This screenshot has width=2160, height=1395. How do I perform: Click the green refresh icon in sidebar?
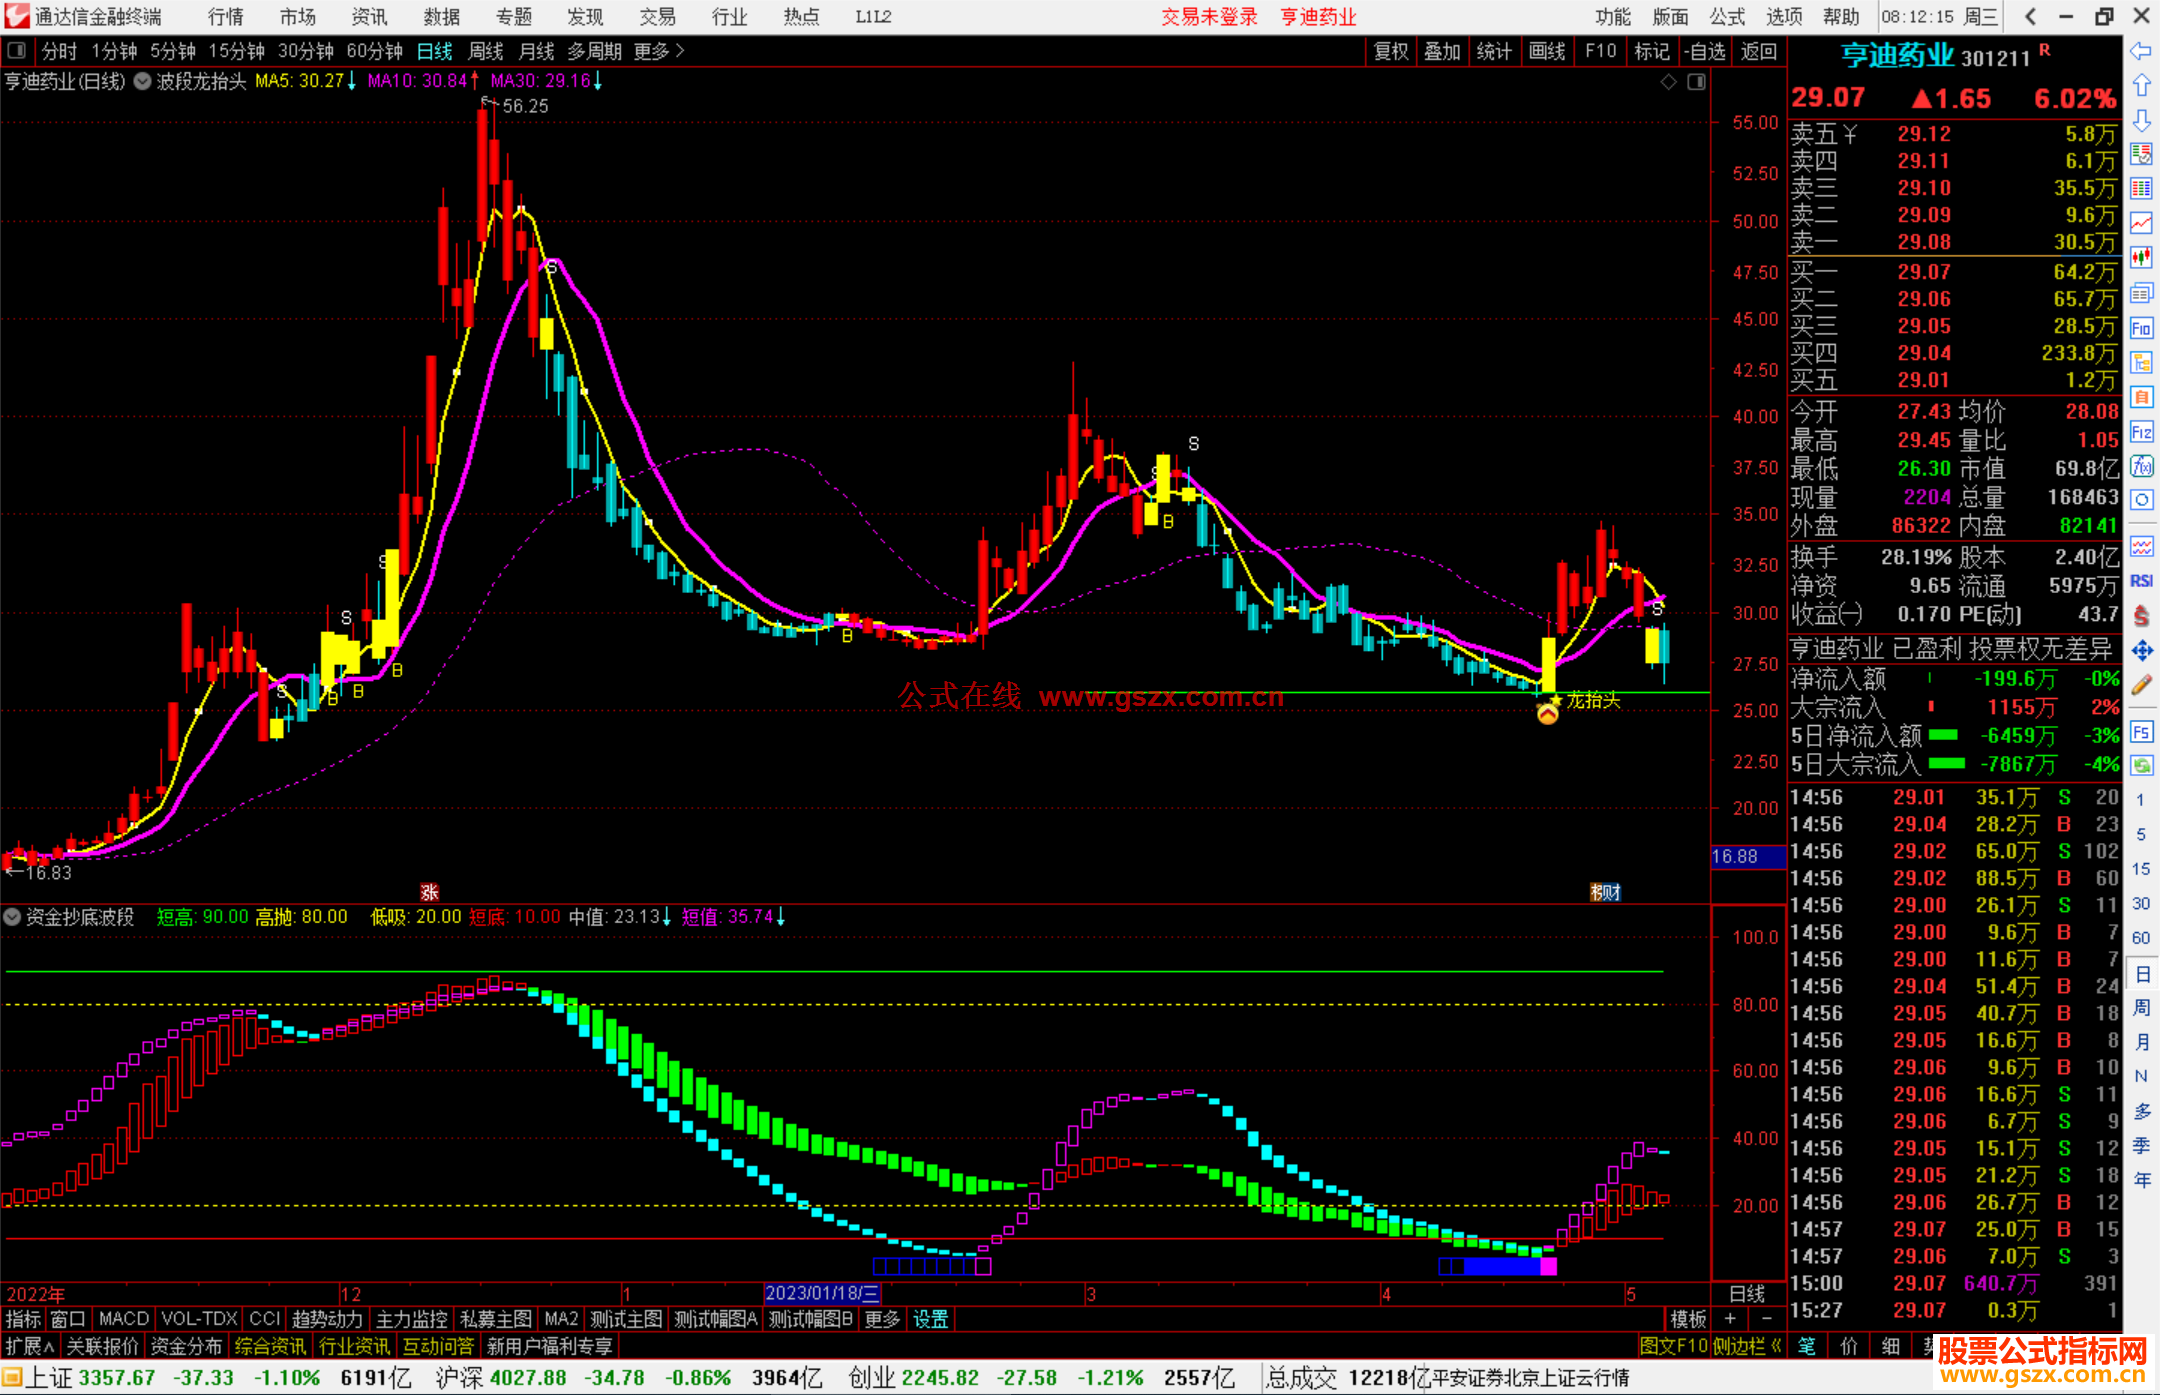(x=2141, y=766)
